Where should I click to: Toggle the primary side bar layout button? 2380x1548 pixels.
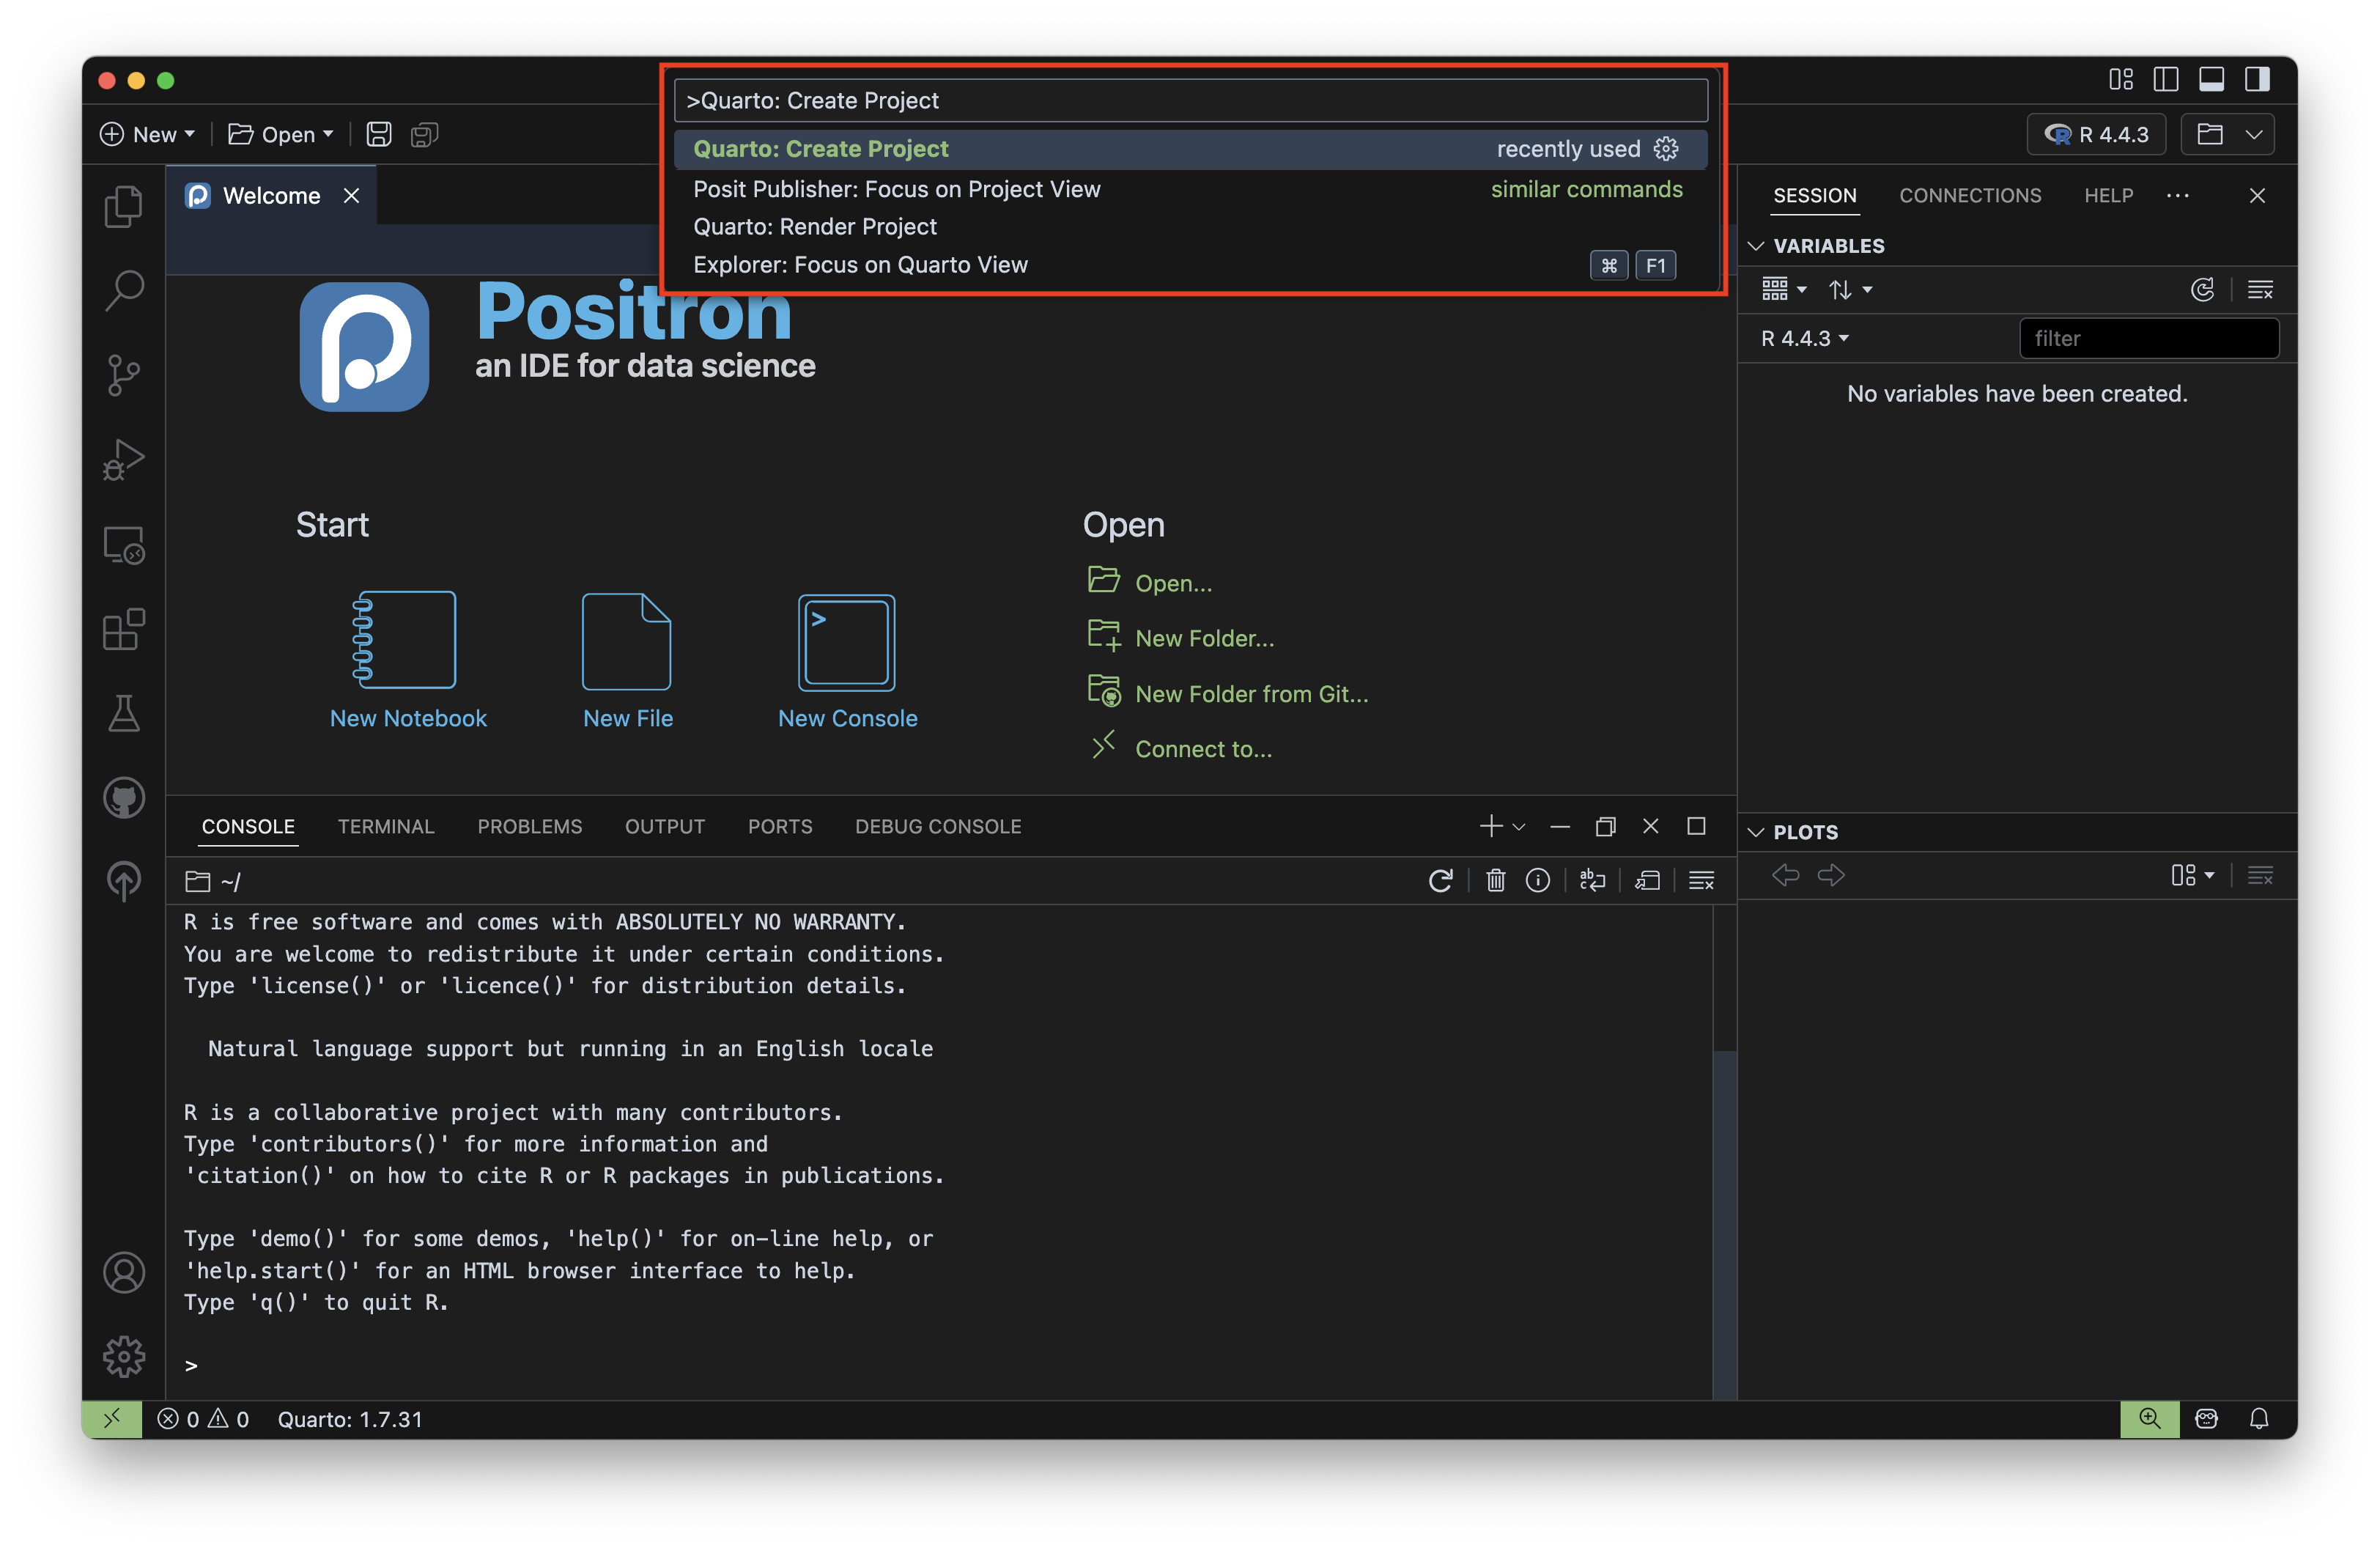[x=2165, y=79]
